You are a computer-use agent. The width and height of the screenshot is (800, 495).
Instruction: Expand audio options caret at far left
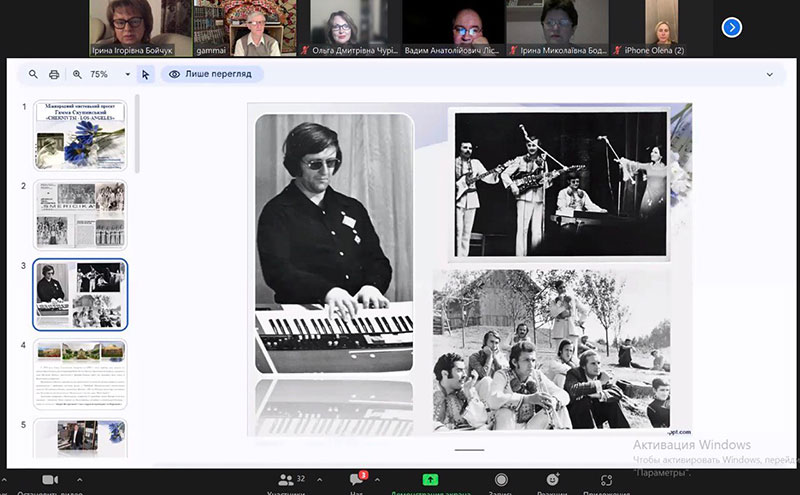pyautogui.click(x=4, y=480)
